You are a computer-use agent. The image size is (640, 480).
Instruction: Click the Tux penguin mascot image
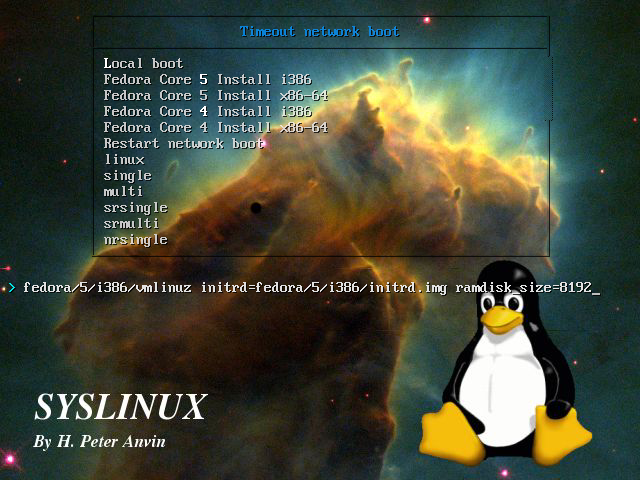click(505, 363)
